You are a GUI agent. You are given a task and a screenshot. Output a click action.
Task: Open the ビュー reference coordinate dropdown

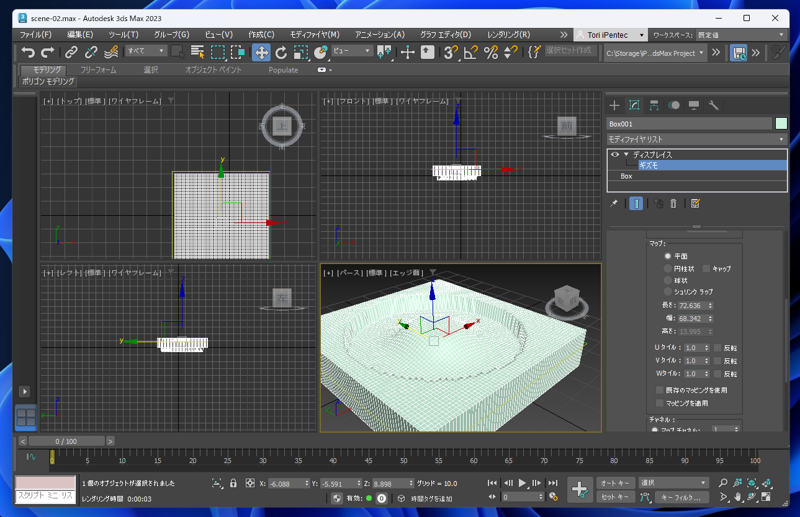coord(352,51)
